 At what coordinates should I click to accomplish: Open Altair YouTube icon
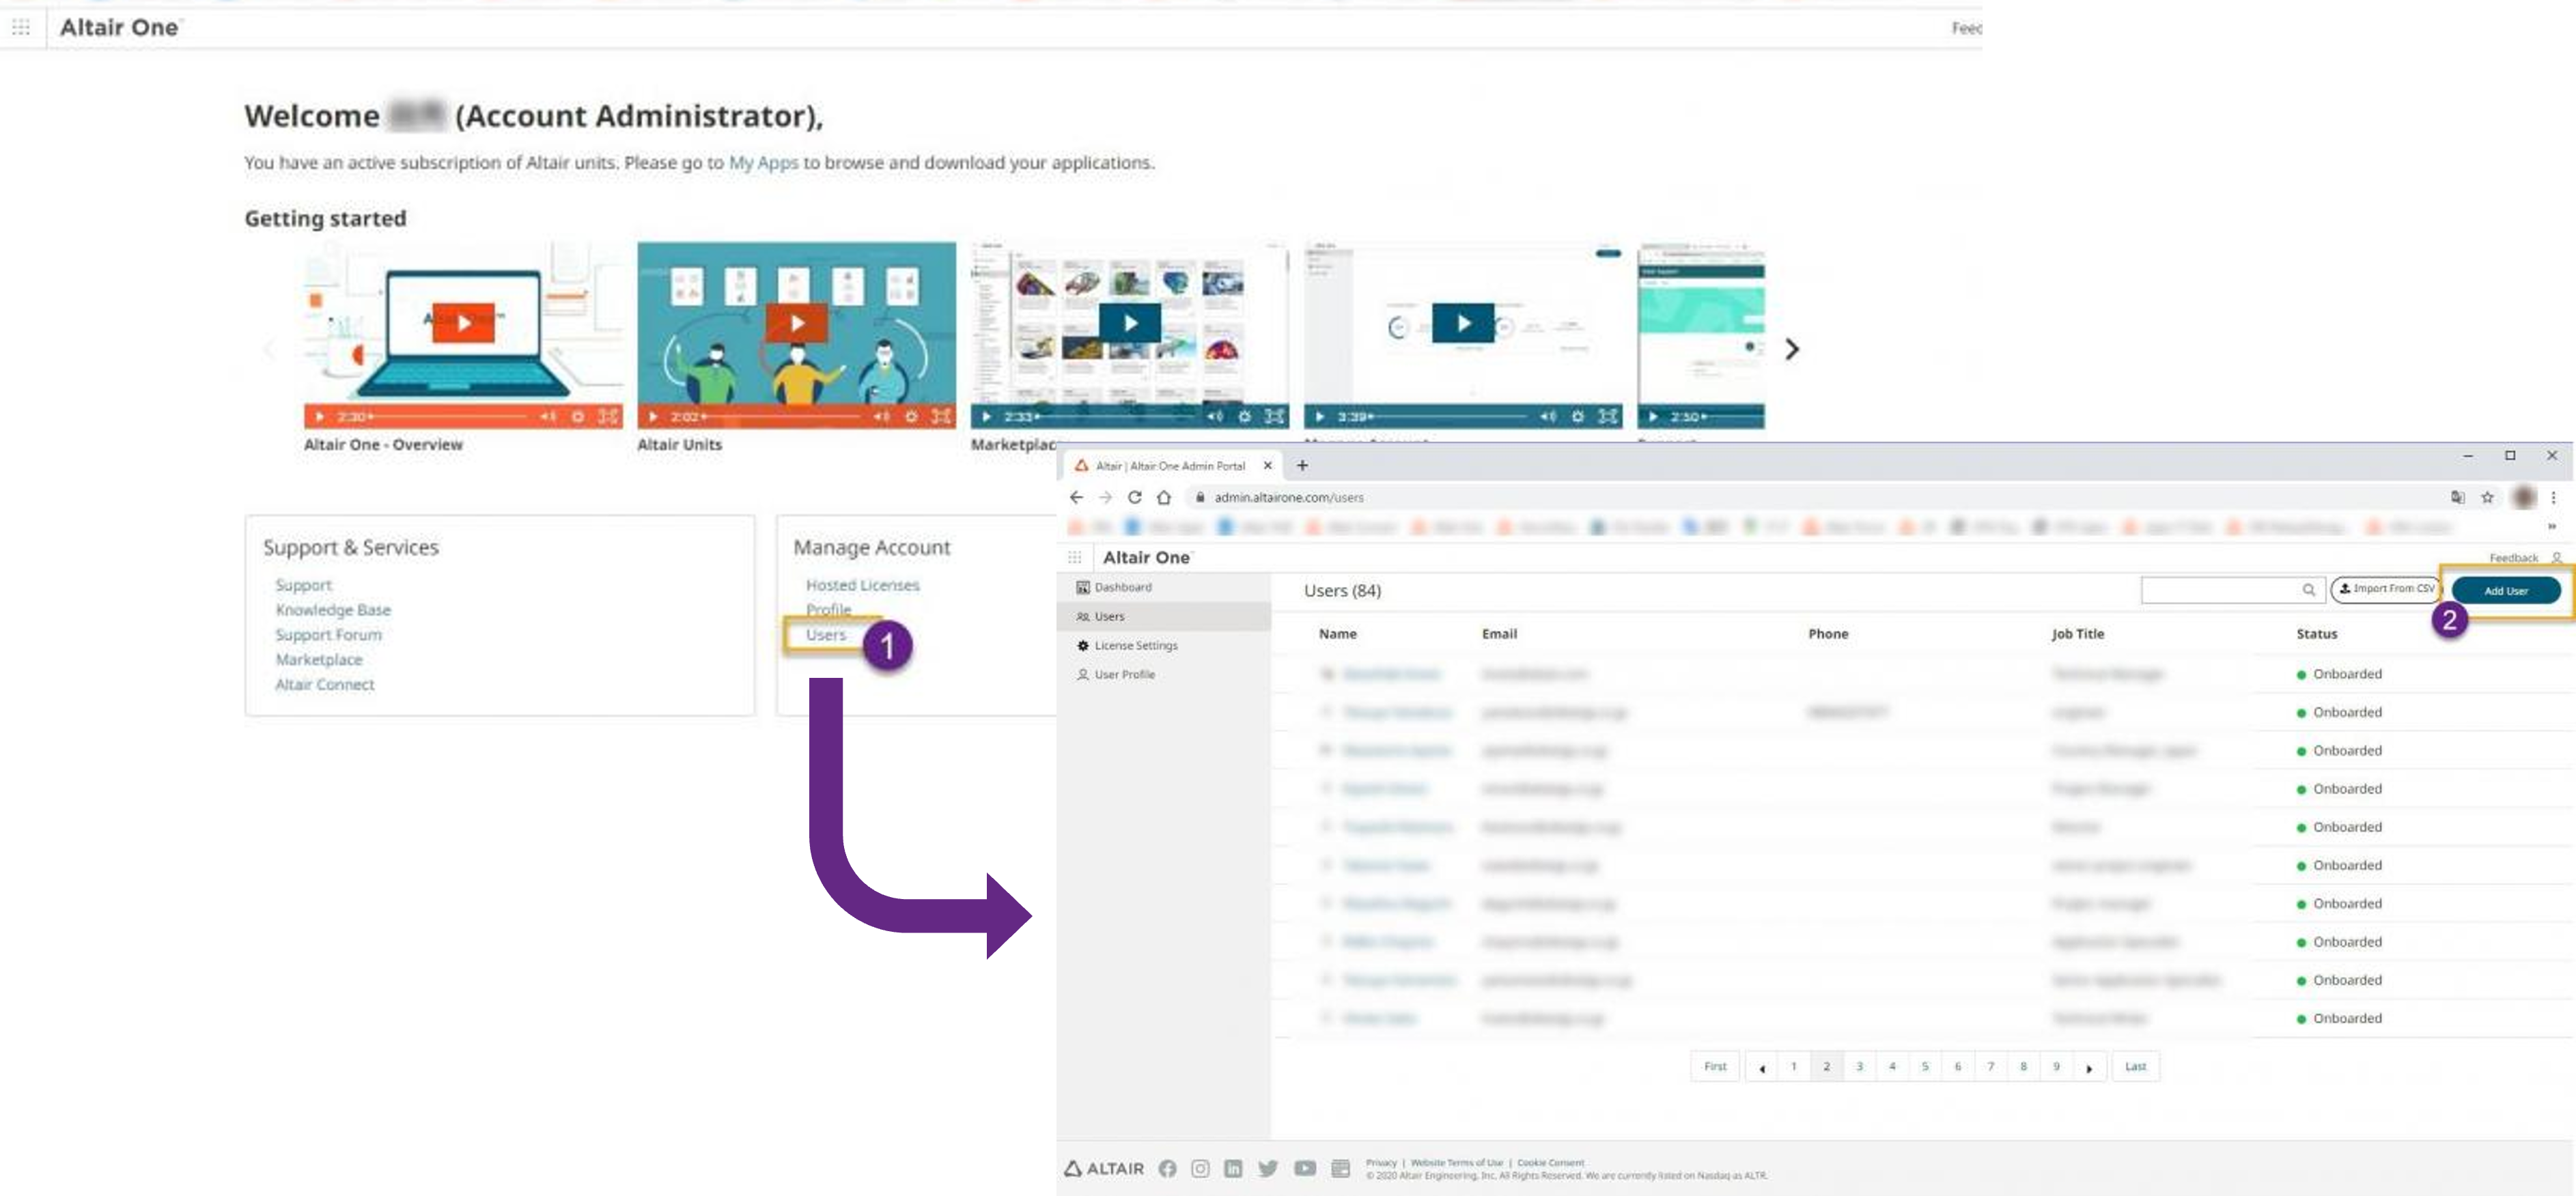[1304, 1168]
